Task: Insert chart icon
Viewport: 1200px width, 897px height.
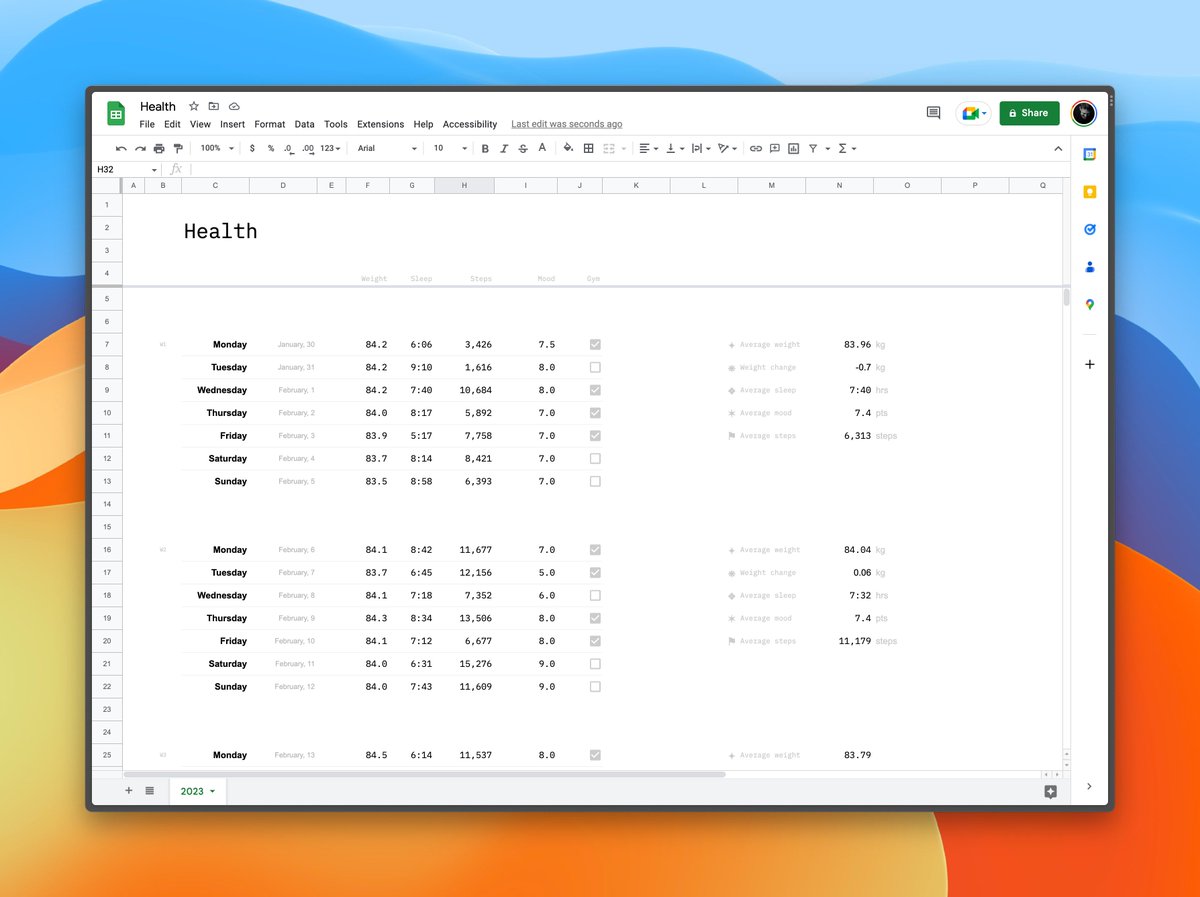Action: (794, 148)
